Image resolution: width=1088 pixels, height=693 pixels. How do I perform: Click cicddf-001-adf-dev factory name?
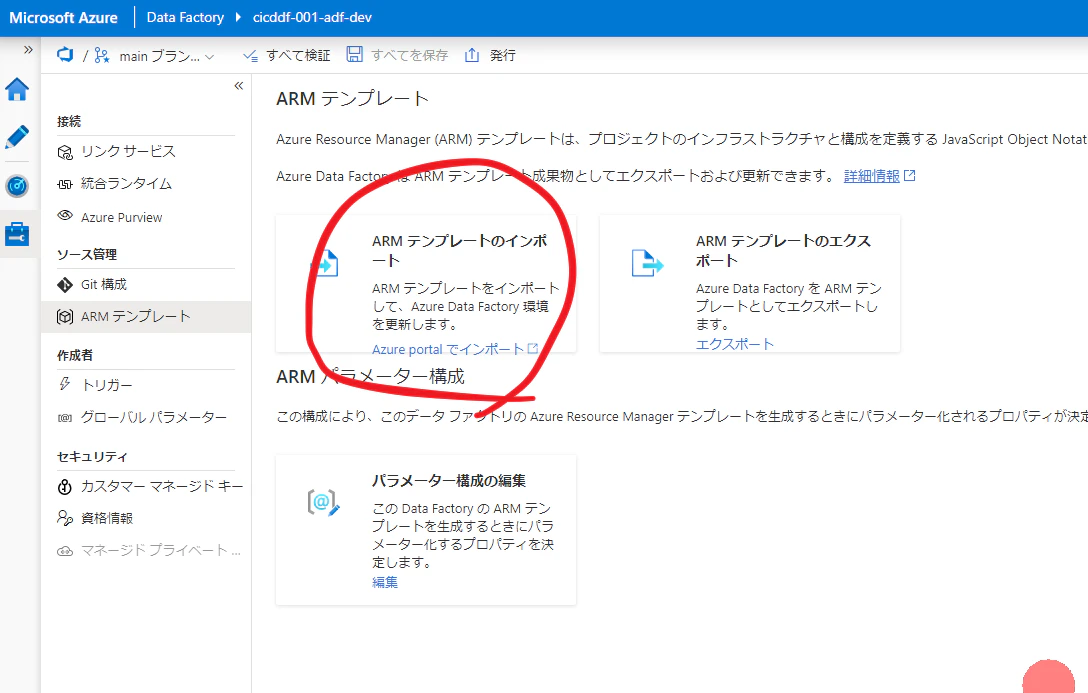tap(312, 17)
